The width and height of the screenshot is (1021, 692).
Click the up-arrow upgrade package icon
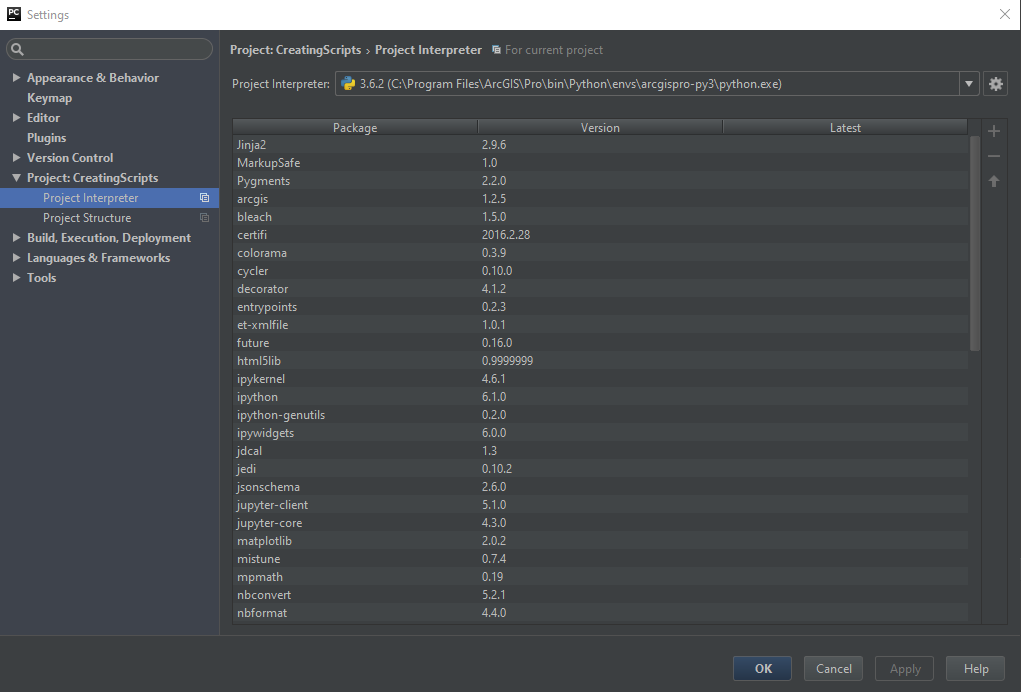pyautogui.click(x=994, y=181)
